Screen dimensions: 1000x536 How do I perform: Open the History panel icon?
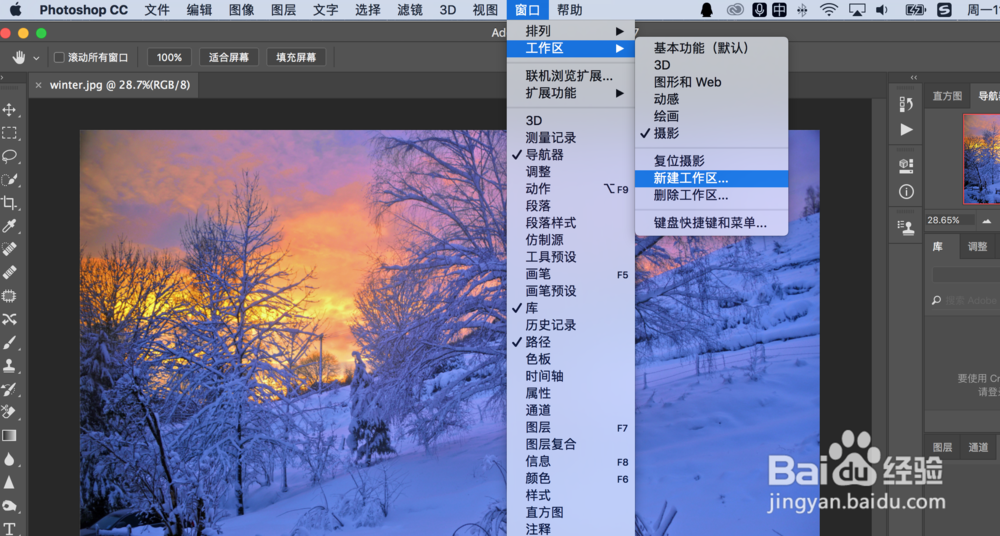pyautogui.click(x=906, y=104)
